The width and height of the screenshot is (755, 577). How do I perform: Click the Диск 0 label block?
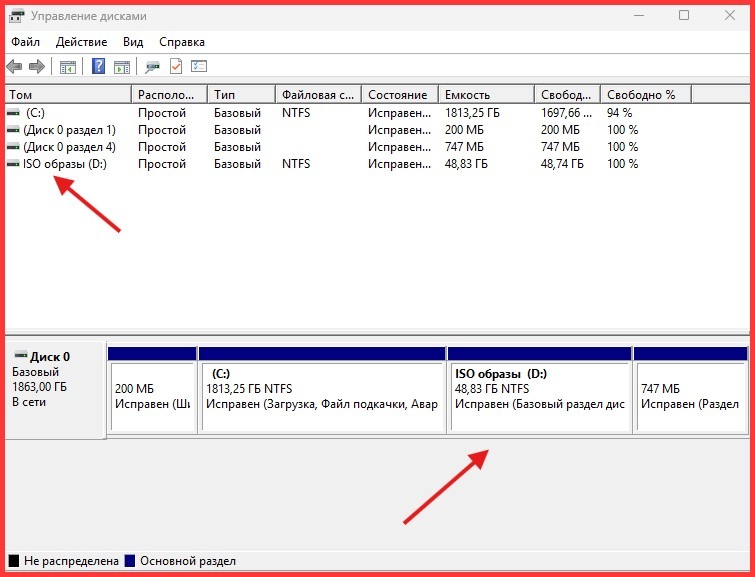(x=55, y=388)
